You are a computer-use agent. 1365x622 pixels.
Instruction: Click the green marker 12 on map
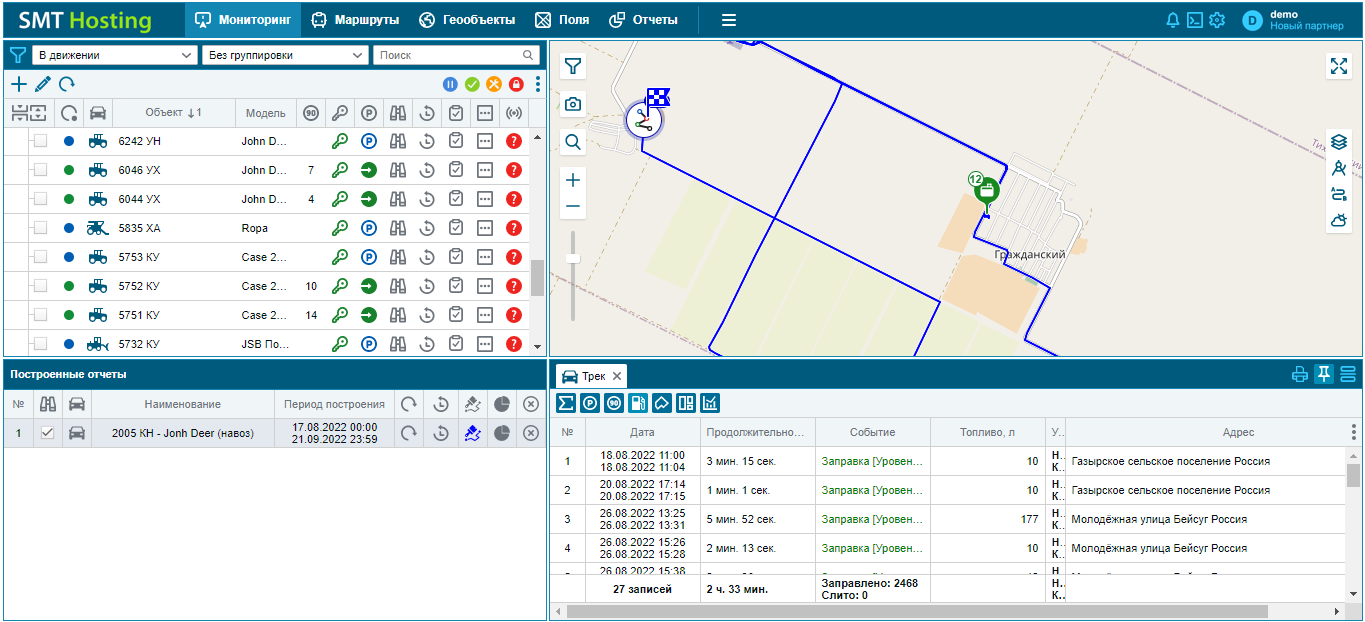(985, 190)
